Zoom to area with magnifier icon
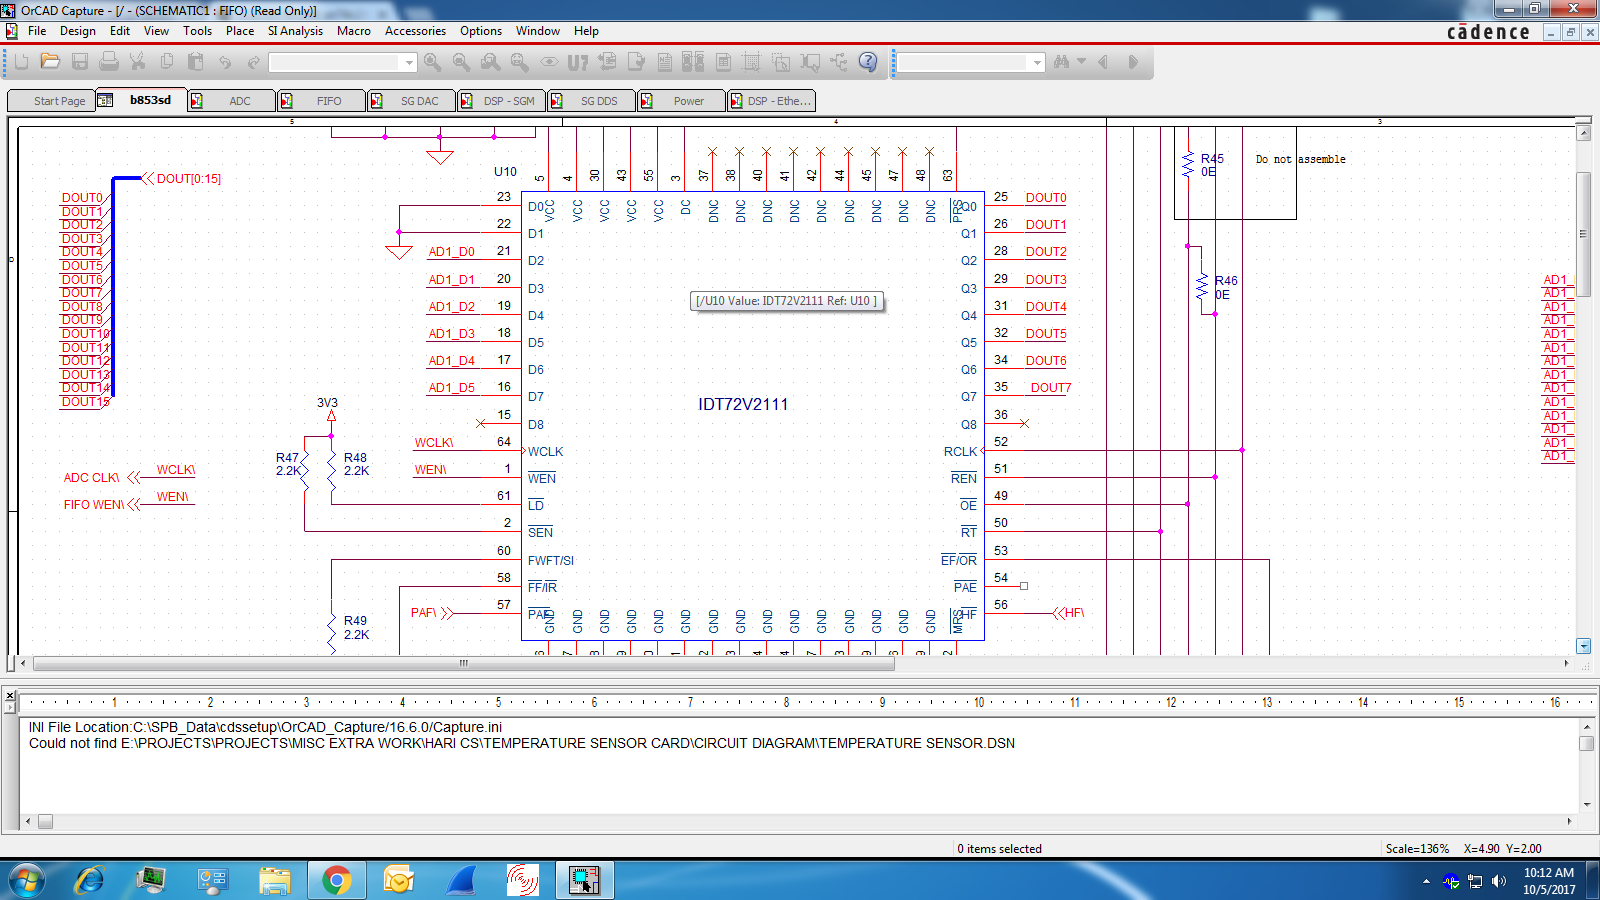 490,62
